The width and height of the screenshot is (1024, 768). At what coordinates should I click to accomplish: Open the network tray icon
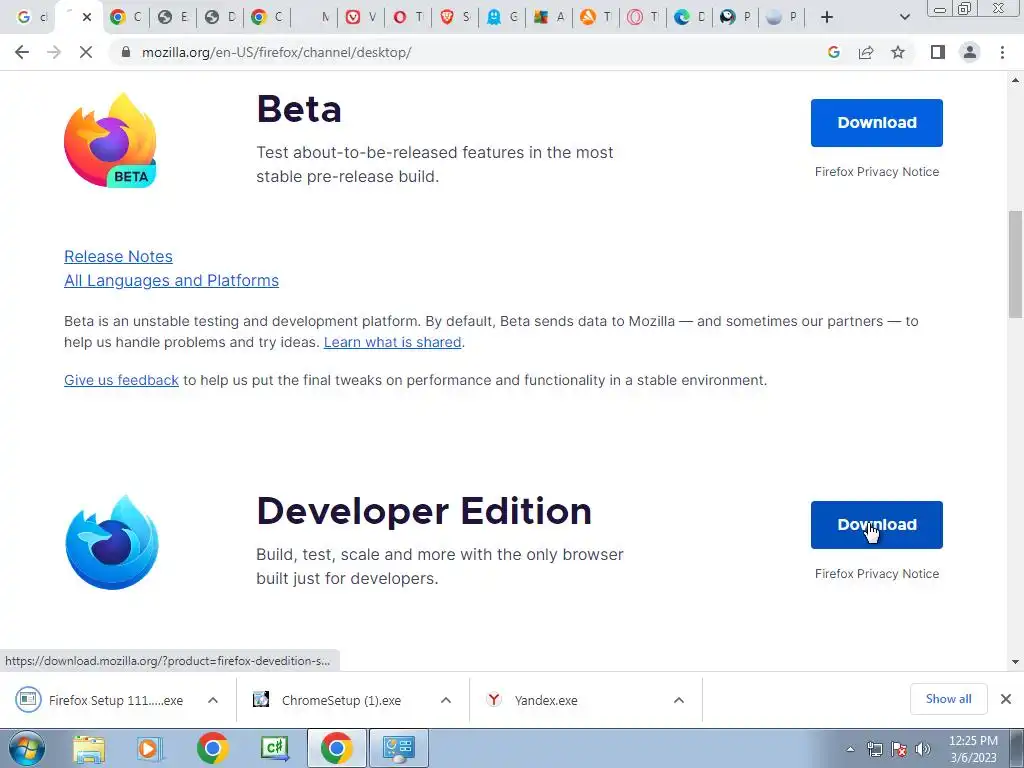874,749
